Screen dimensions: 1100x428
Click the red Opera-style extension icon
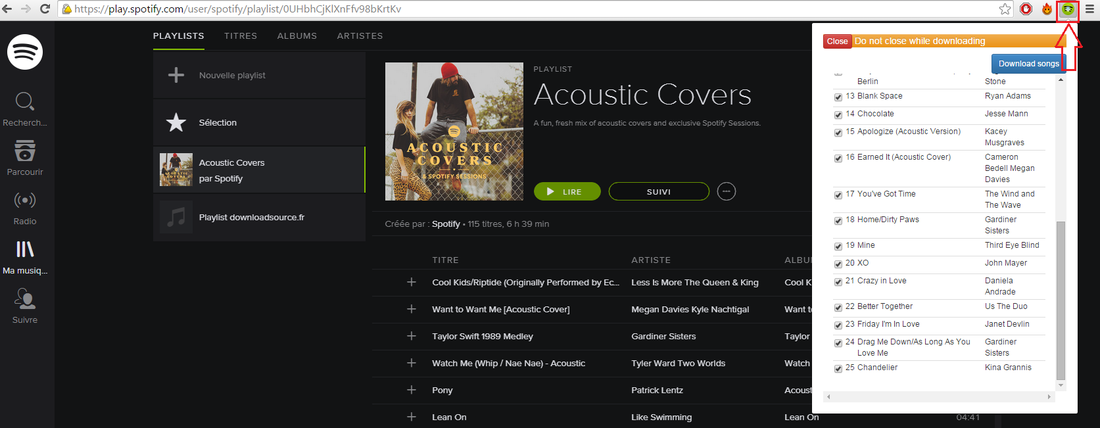[1026, 9]
